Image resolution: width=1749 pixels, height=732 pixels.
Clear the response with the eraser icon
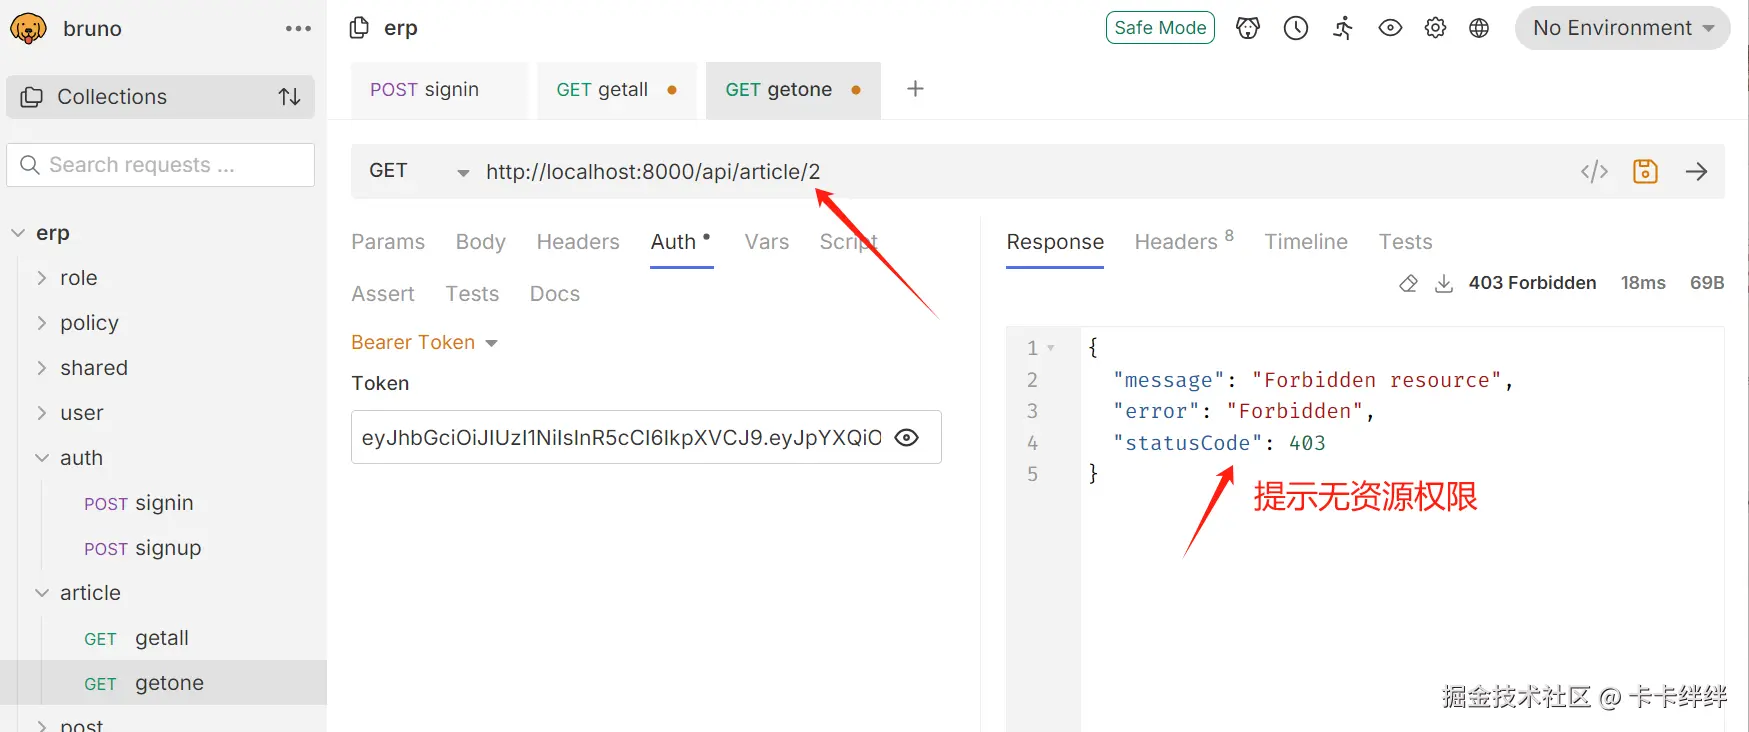point(1408,284)
